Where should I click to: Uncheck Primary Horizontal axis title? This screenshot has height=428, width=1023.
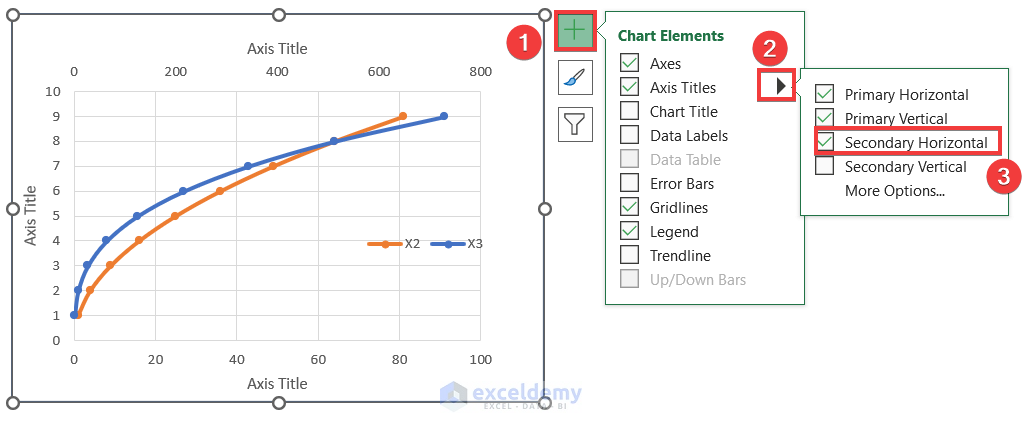pyautogui.click(x=825, y=95)
